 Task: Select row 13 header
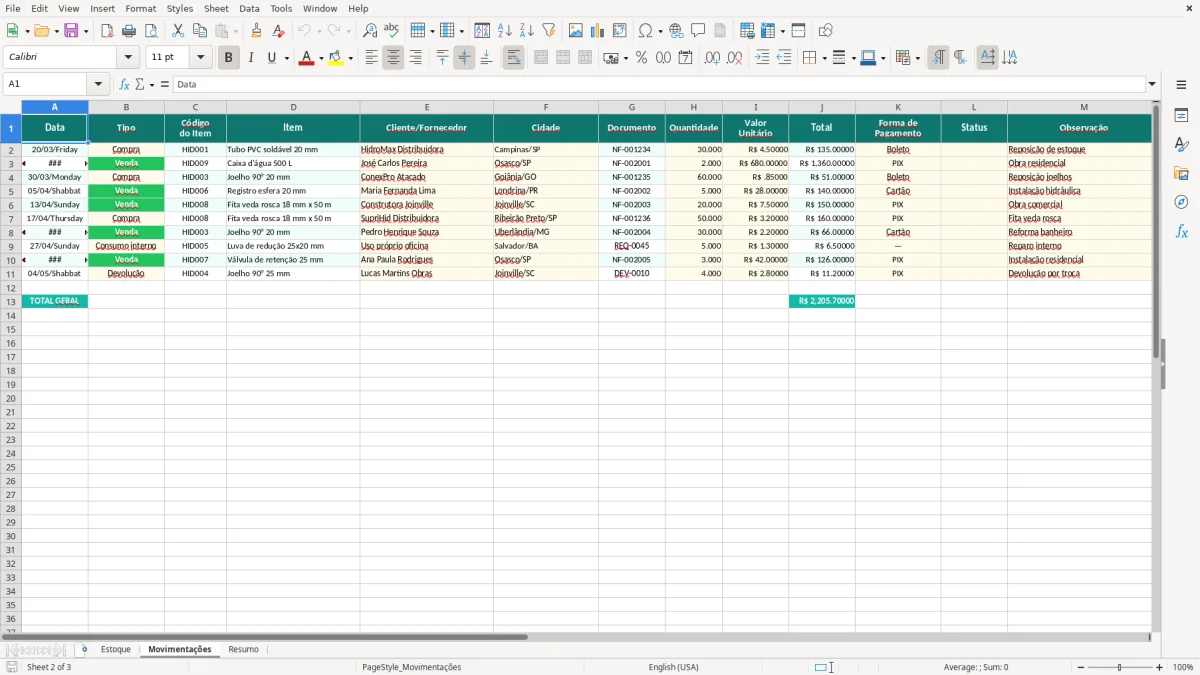[11, 301]
